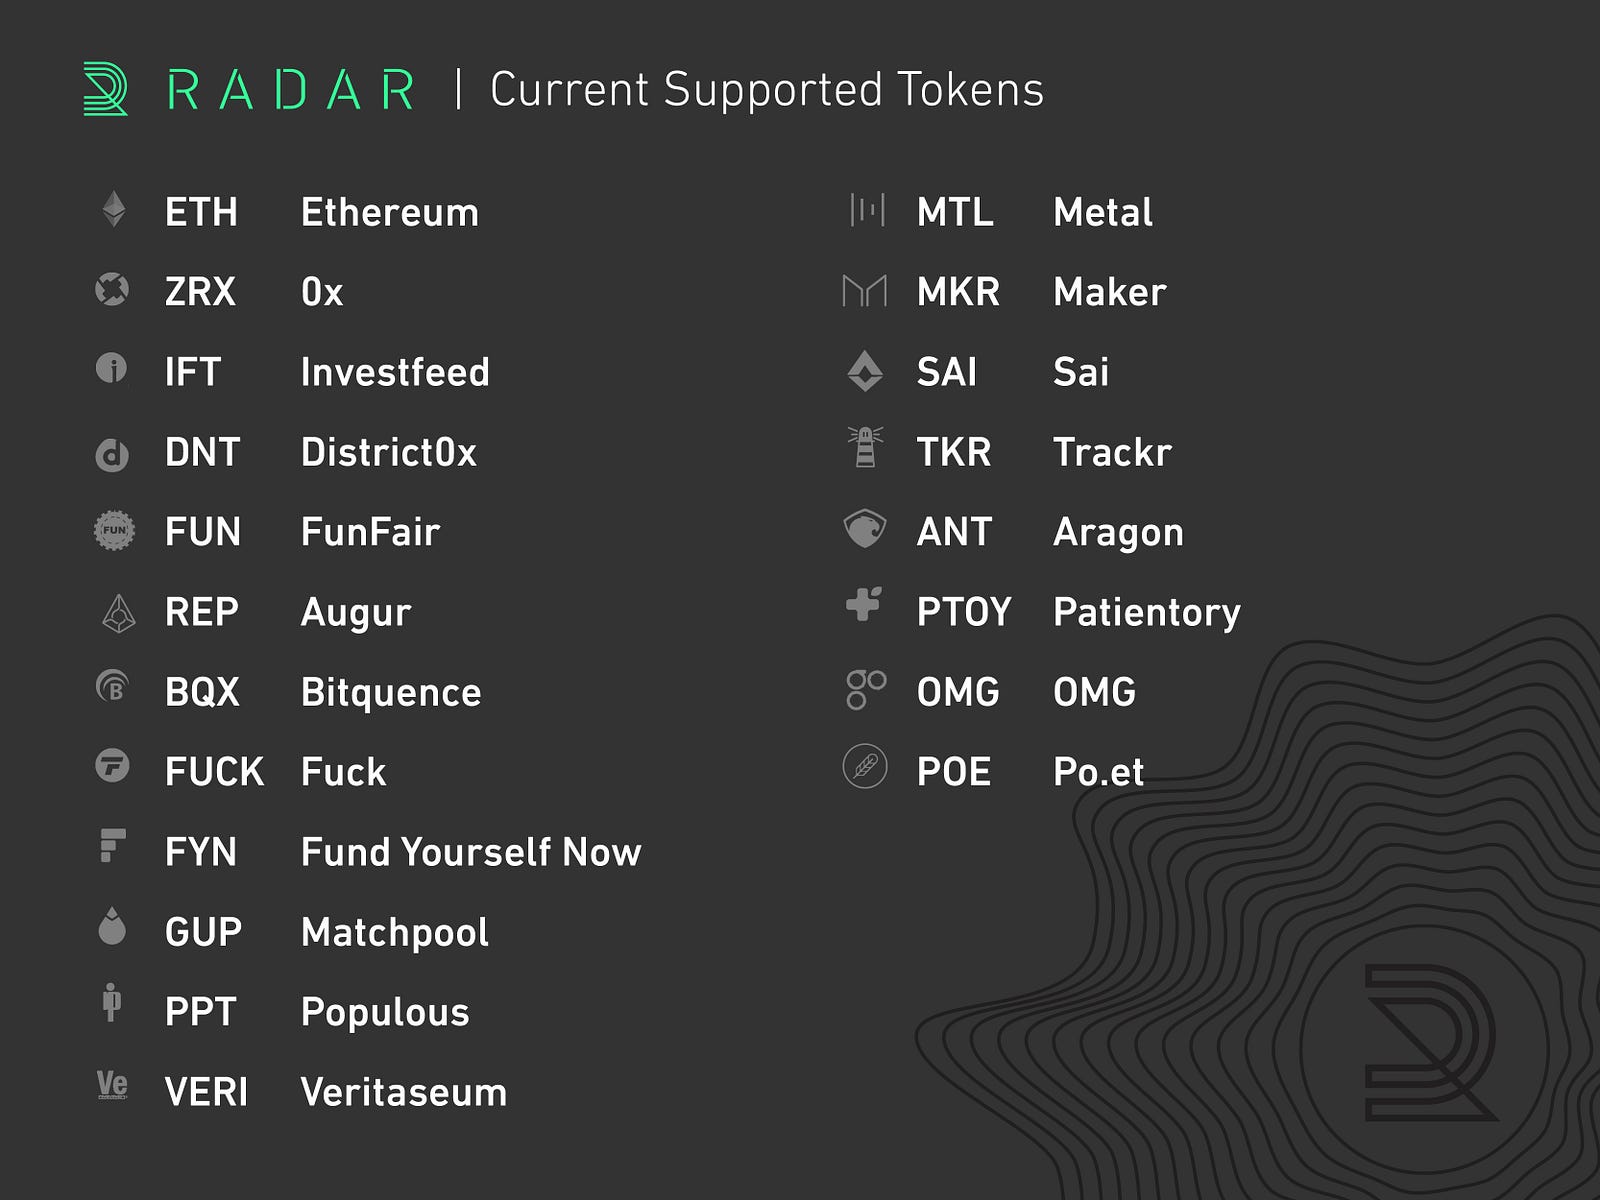This screenshot has height=1200, width=1600.
Task: Click the Po.et feather icon
Action: 865,768
